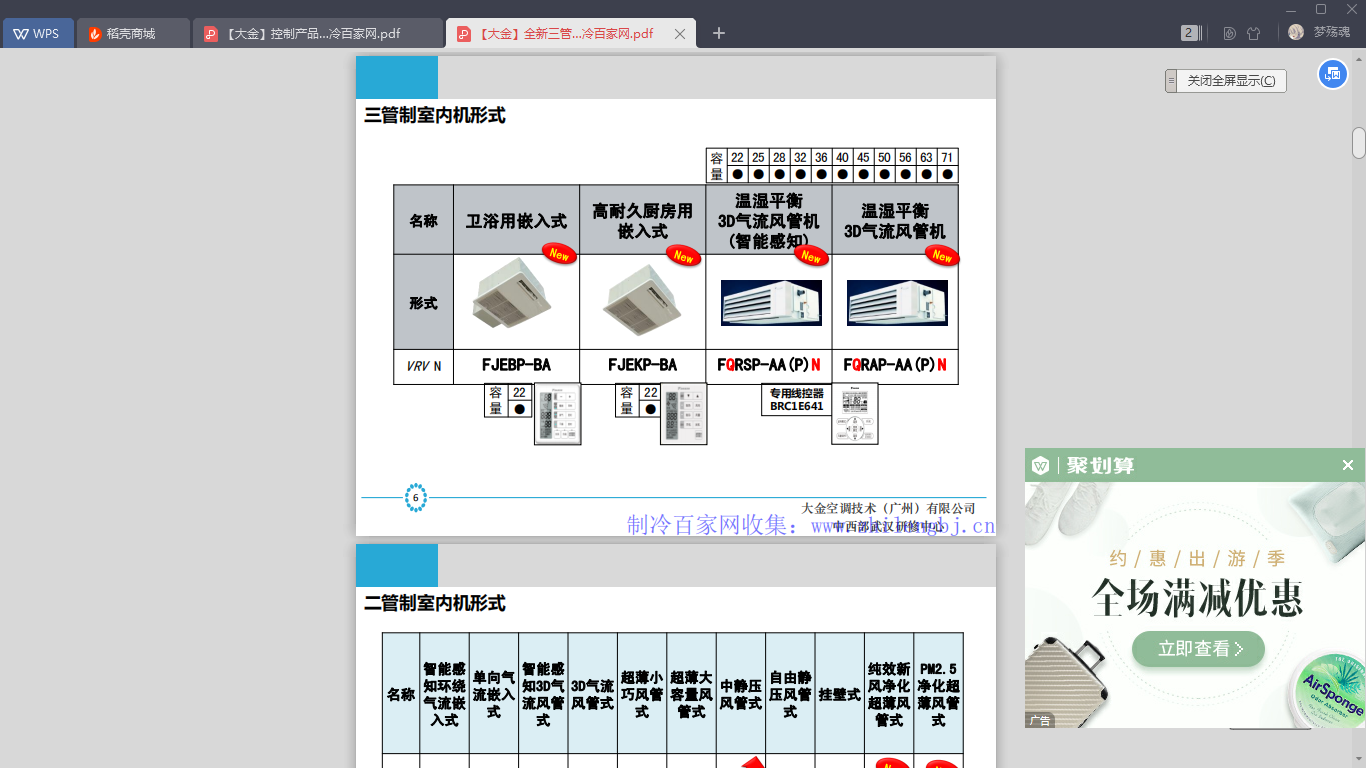1366x768 pixels.
Task: Click 关闭全屏显示(C) button
Action: (x=1231, y=81)
